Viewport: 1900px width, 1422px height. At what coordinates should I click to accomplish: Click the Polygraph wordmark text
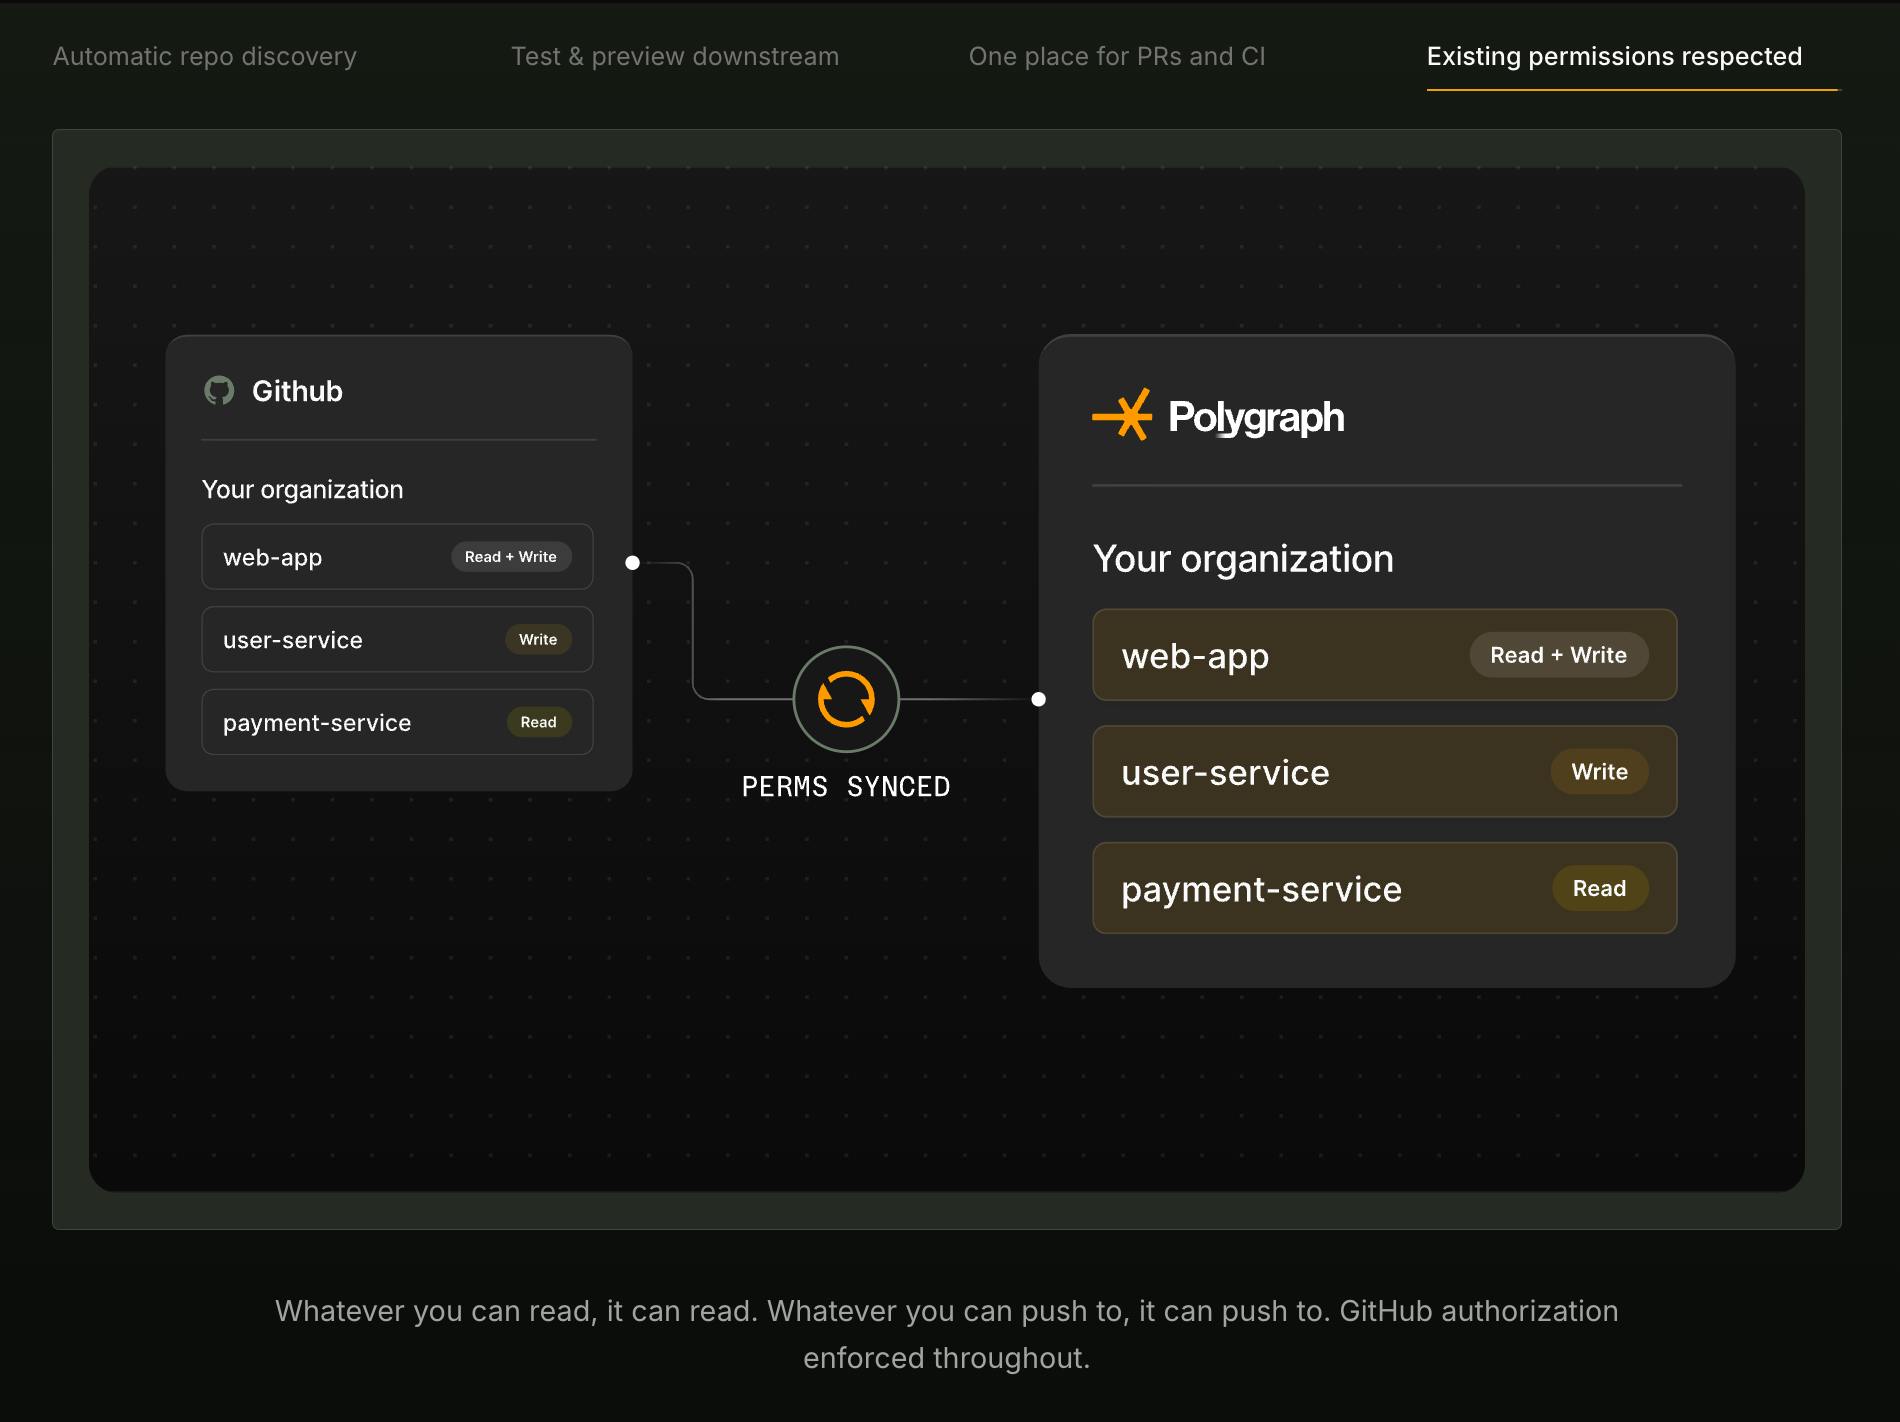point(1256,417)
